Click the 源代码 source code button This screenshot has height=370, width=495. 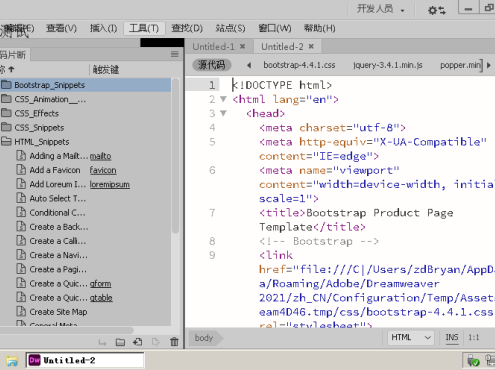[212, 65]
